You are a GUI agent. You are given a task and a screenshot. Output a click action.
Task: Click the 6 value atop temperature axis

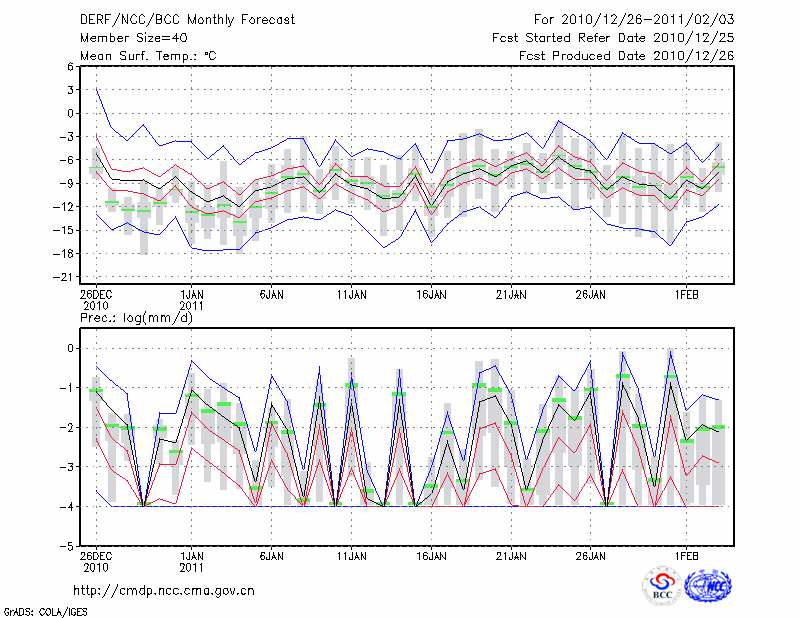click(71, 66)
